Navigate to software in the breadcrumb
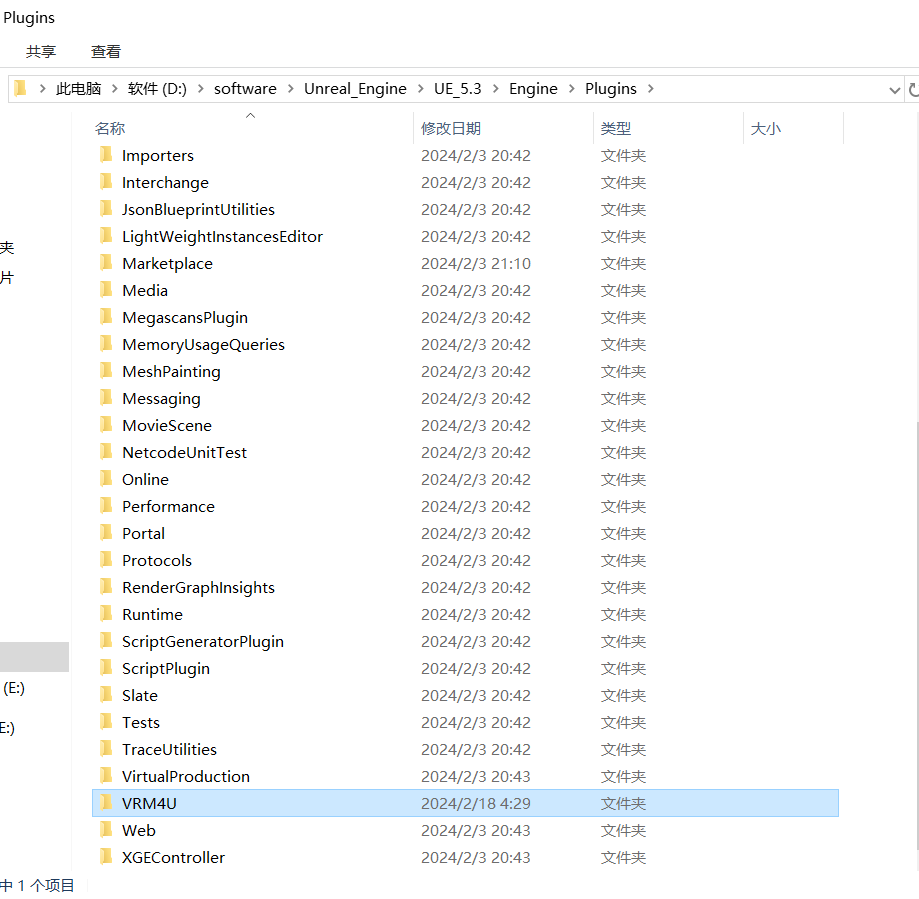 coord(245,88)
